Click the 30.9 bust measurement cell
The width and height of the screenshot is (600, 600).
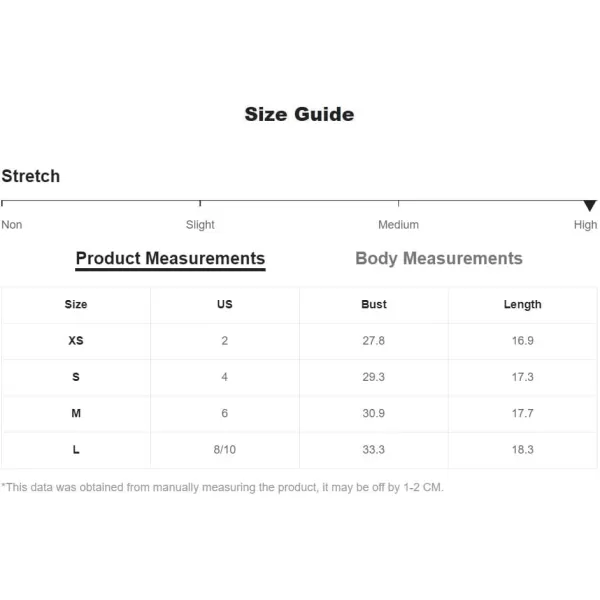(374, 413)
